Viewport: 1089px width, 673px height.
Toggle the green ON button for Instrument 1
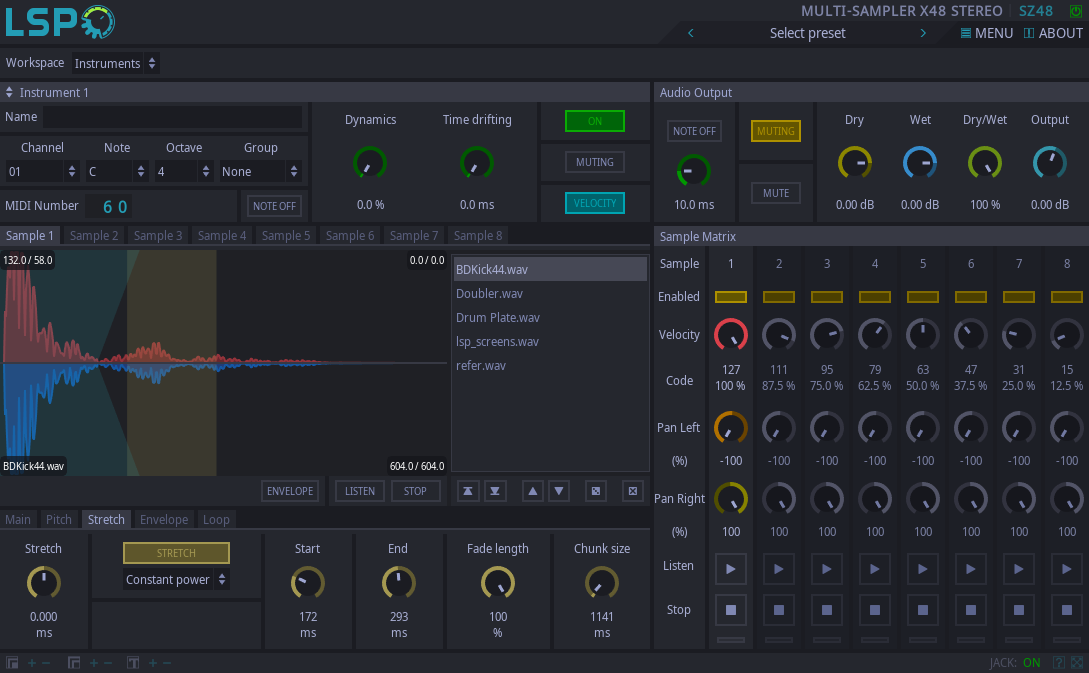[x=595, y=121]
